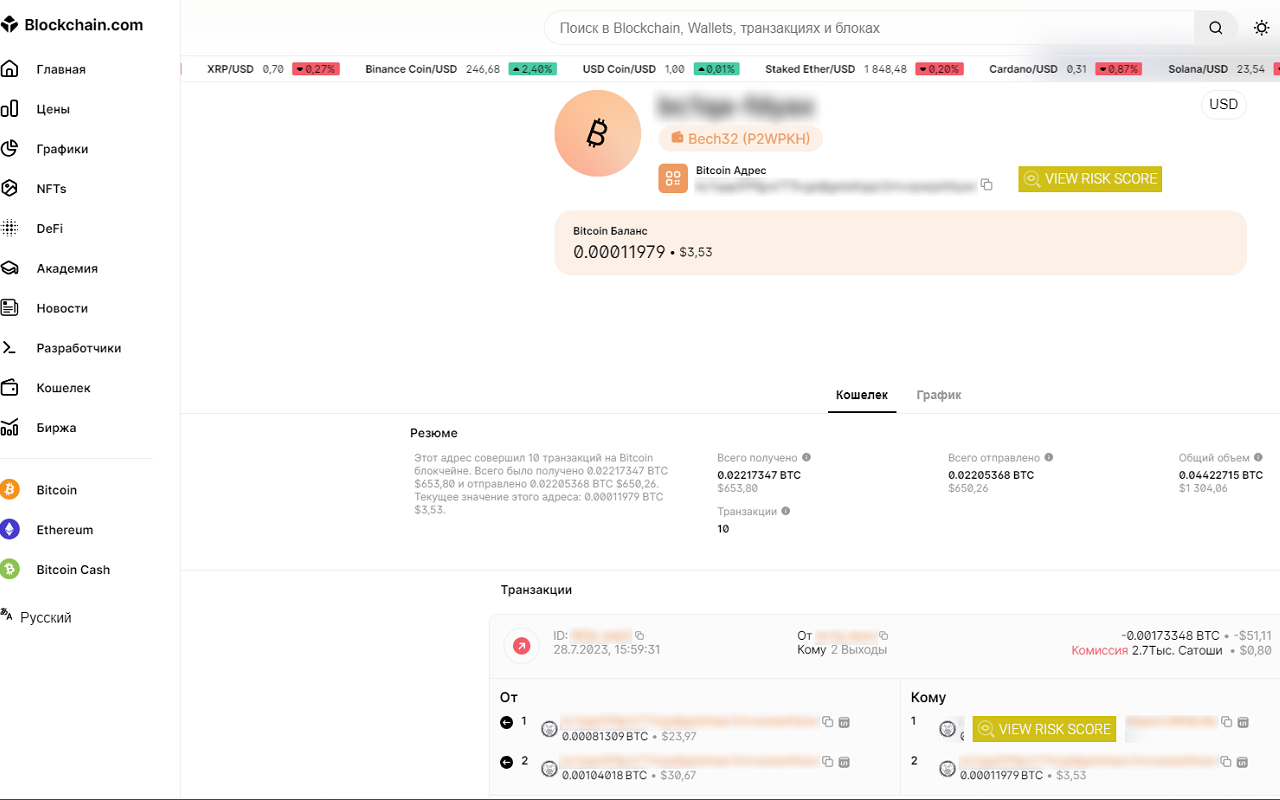
Task: Copy the Bitcoin address via copy icon
Action: click(987, 185)
